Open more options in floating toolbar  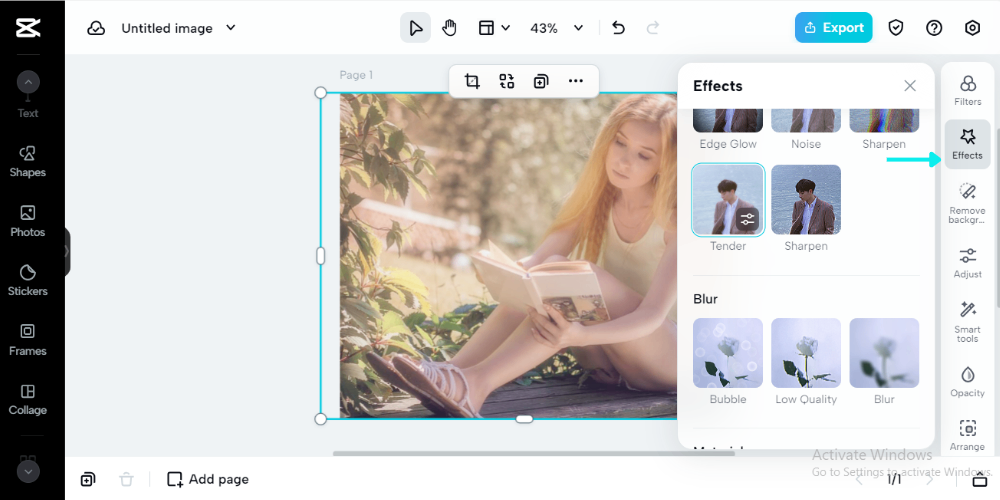click(x=575, y=81)
